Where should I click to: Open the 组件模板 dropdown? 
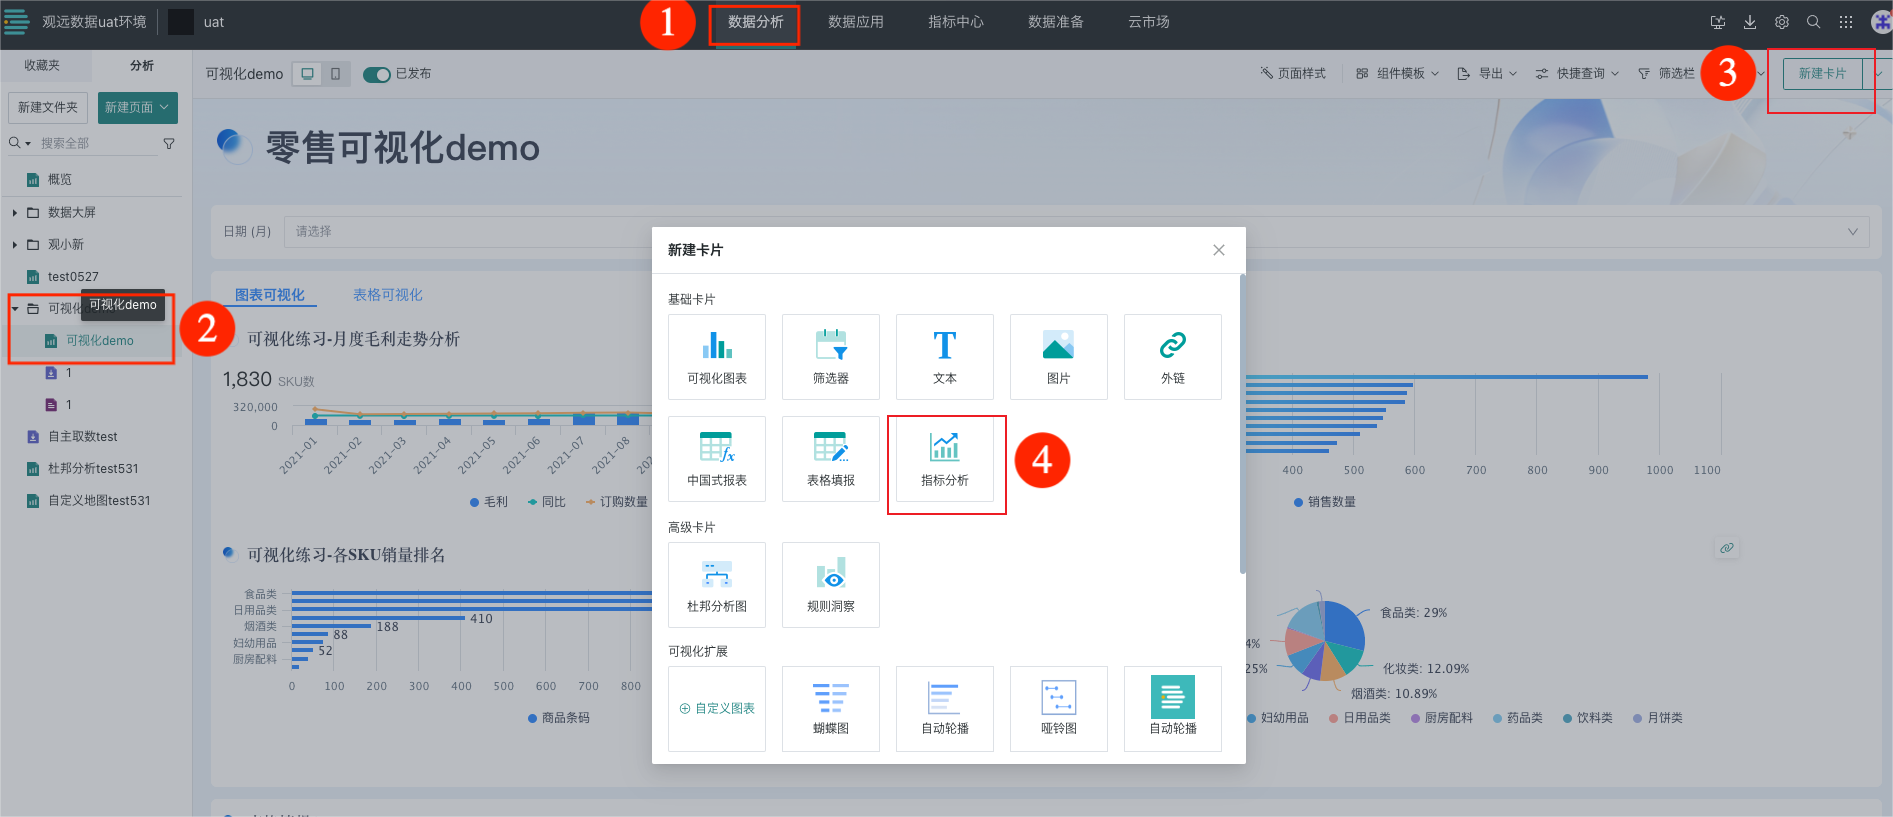[x=1397, y=74]
